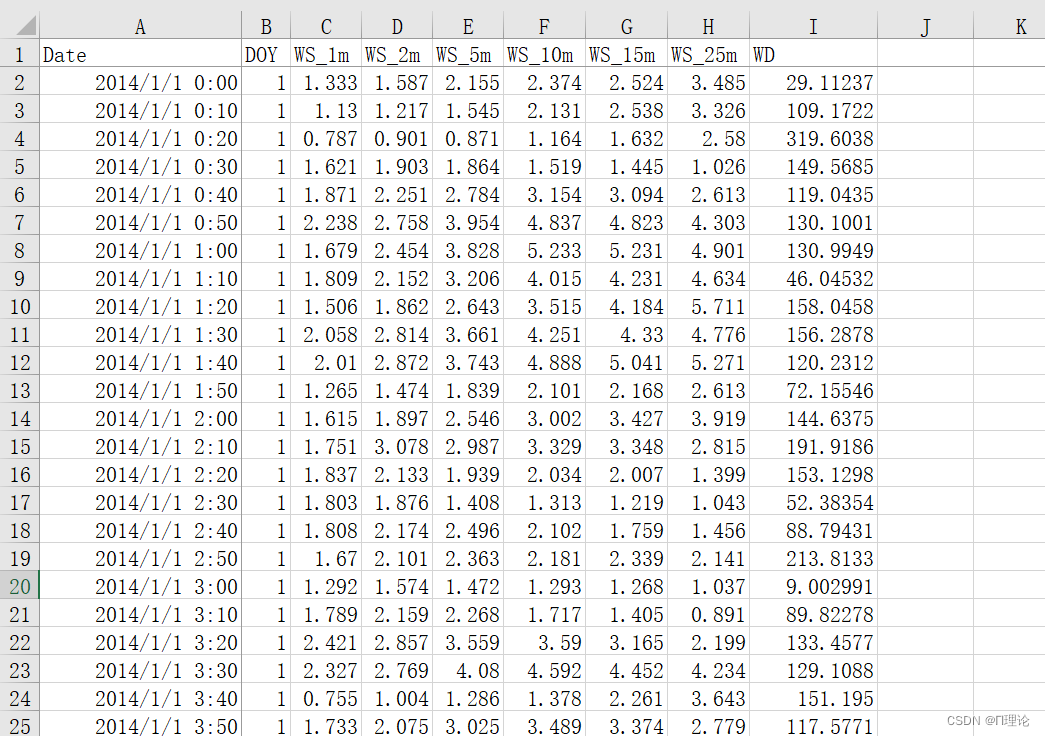Click the WS_1m header cell
The height and width of the screenshot is (736, 1045).
point(325,55)
